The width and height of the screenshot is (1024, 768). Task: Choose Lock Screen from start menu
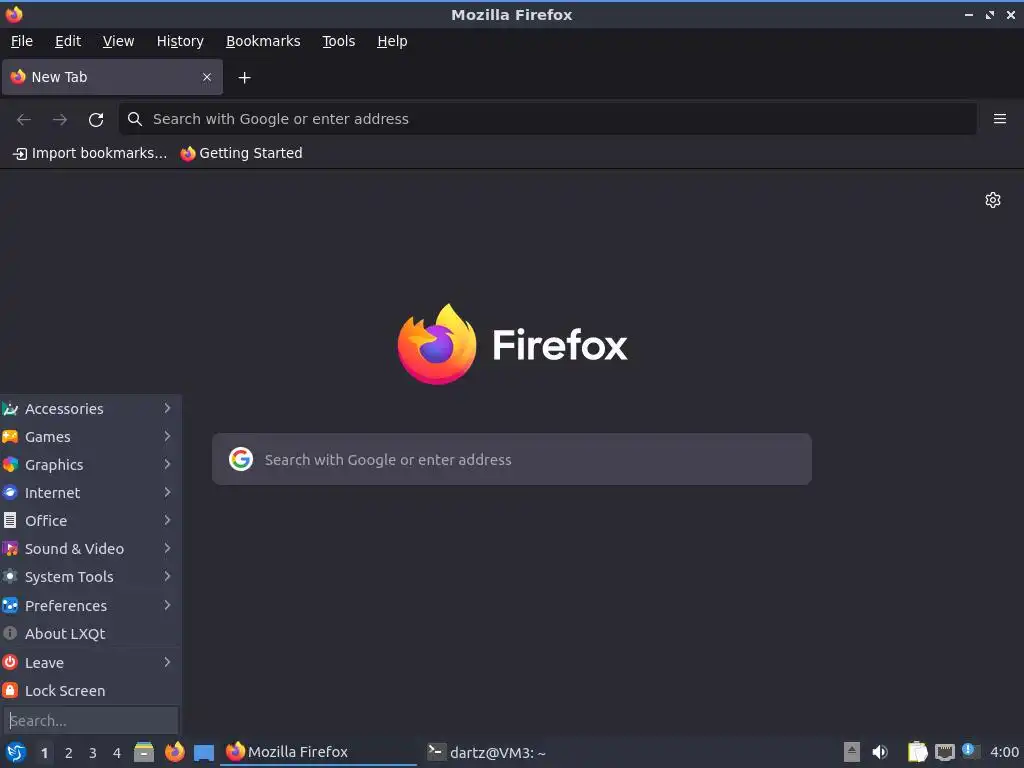[91, 691]
